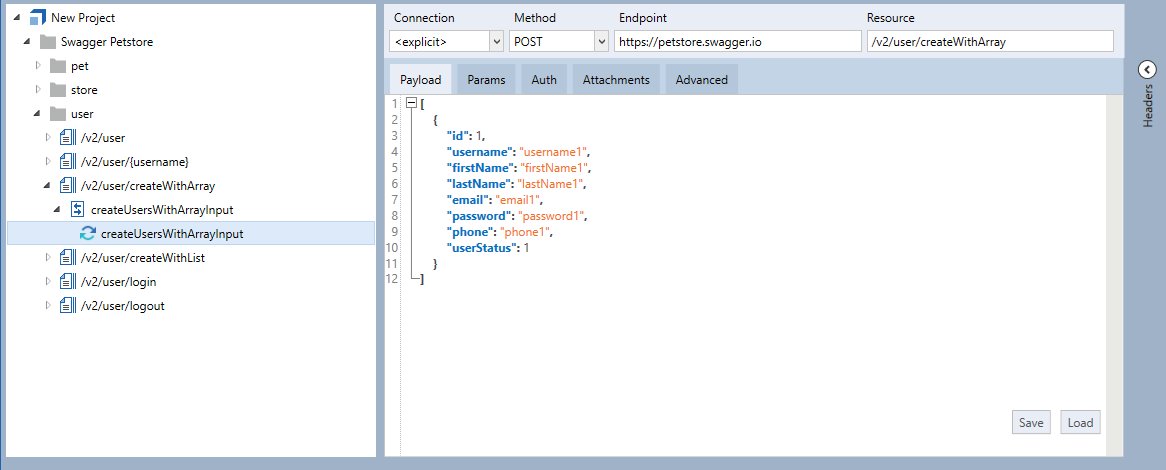Expand the Headers side panel arrow
This screenshot has height=470, width=1166.
pyautogui.click(x=1148, y=69)
